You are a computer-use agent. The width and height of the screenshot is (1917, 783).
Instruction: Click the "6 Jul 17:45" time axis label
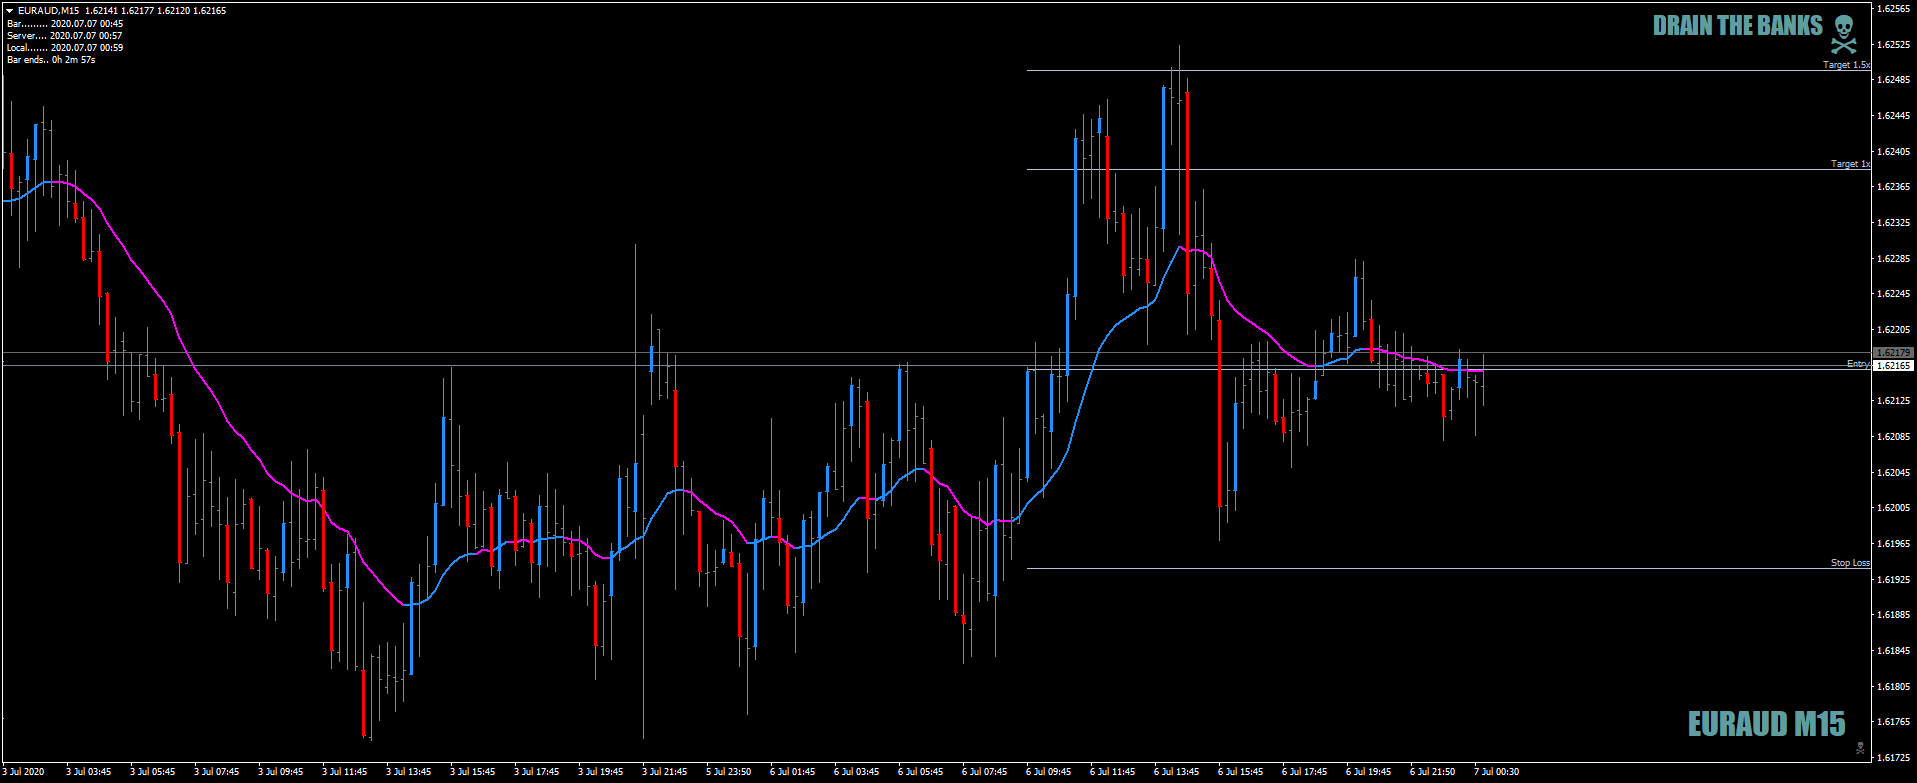1305,772
